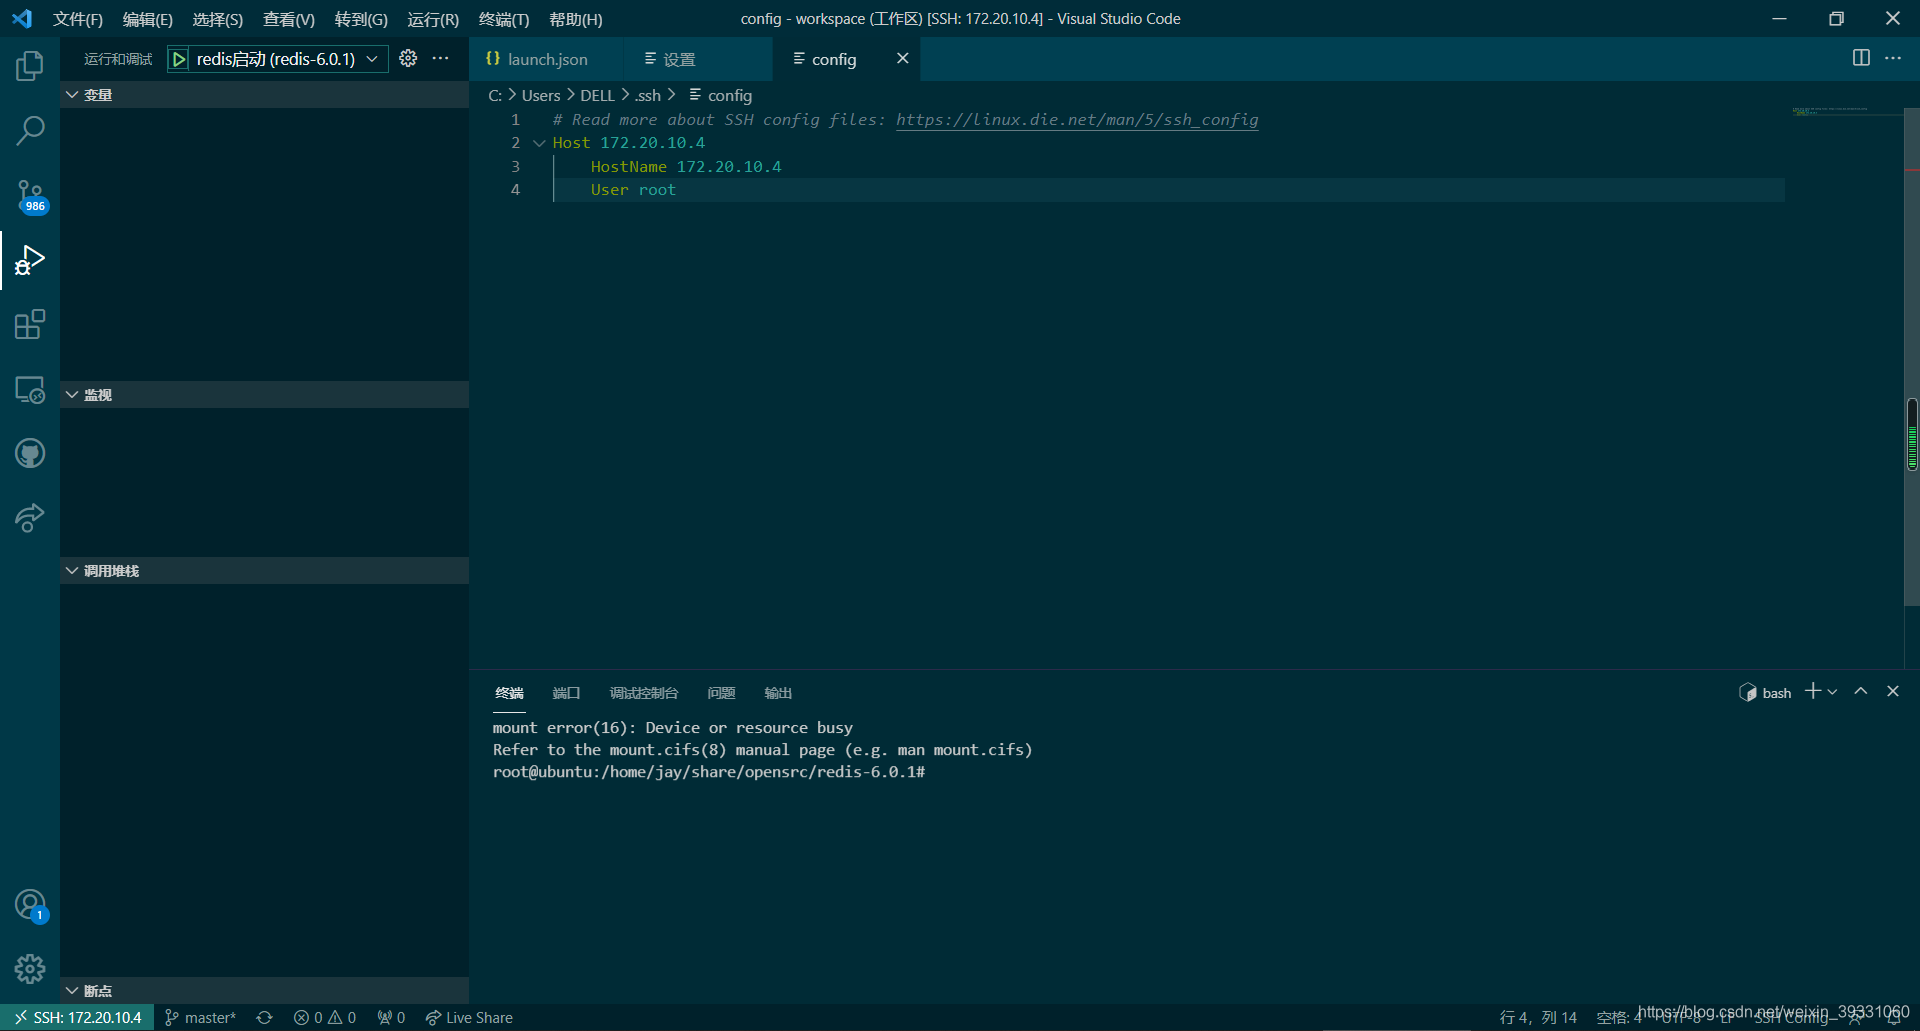Collapse the 监视 (Watch) section
This screenshot has height=1031, width=1920.
pos(264,394)
